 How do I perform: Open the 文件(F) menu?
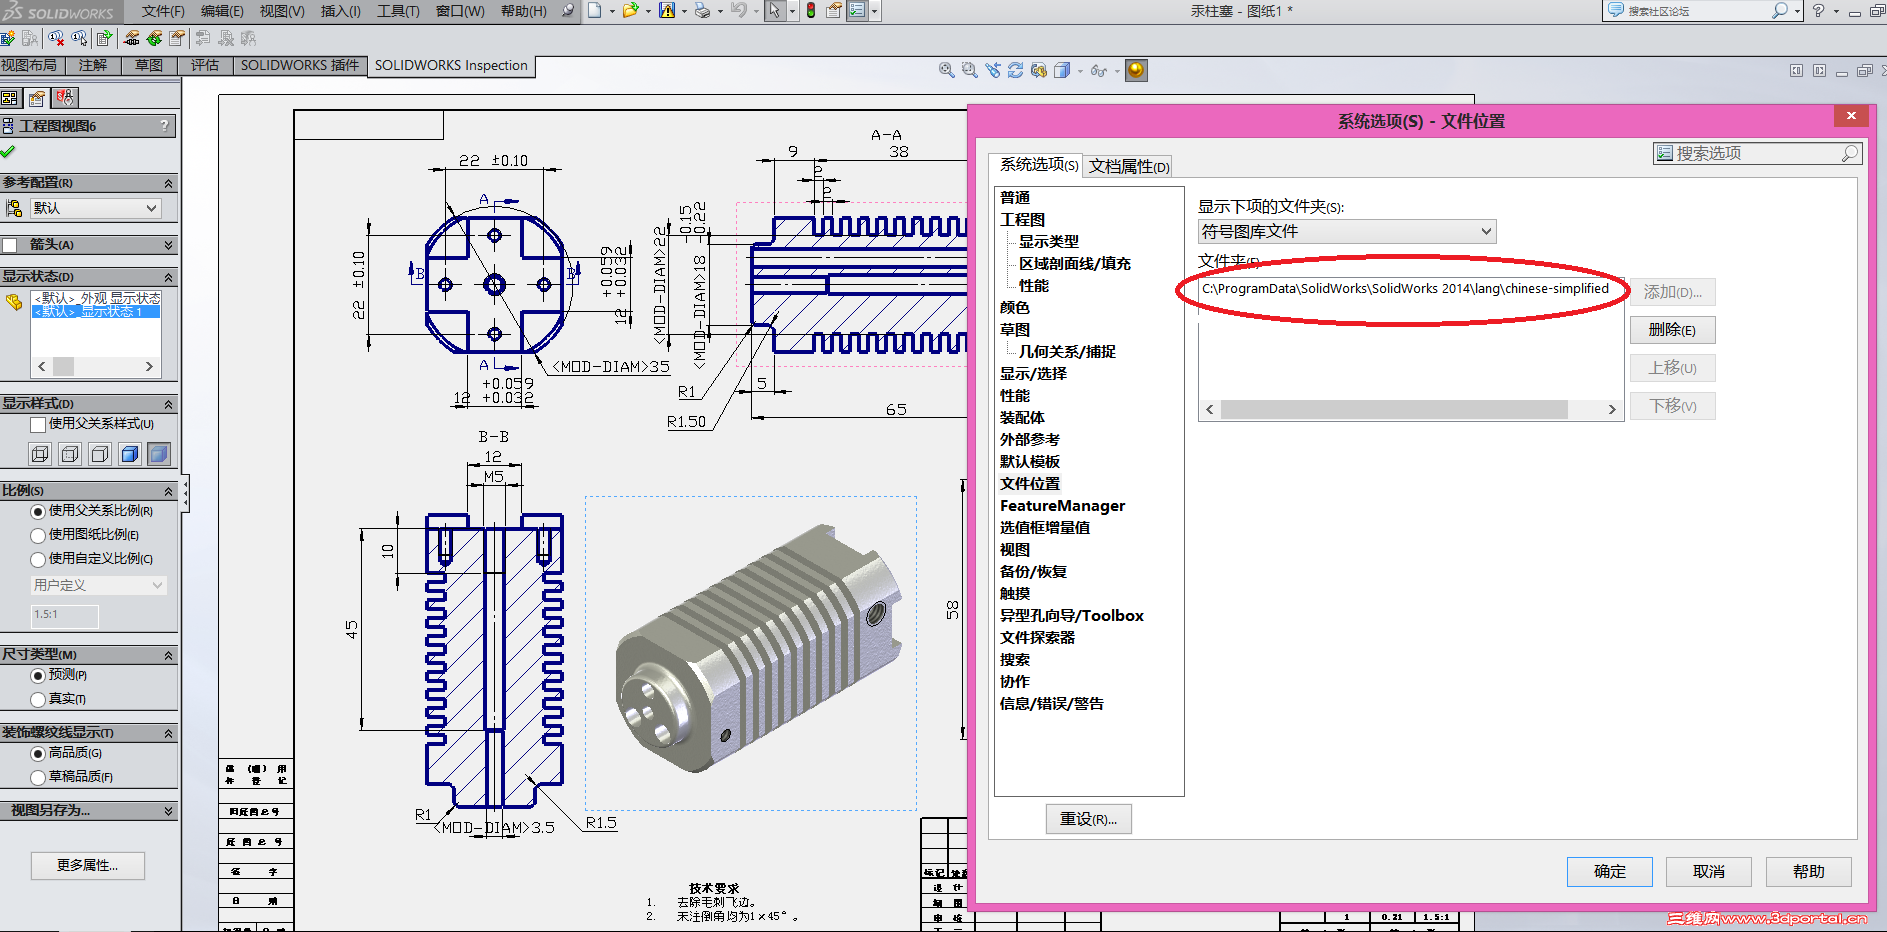(x=163, y=11)
